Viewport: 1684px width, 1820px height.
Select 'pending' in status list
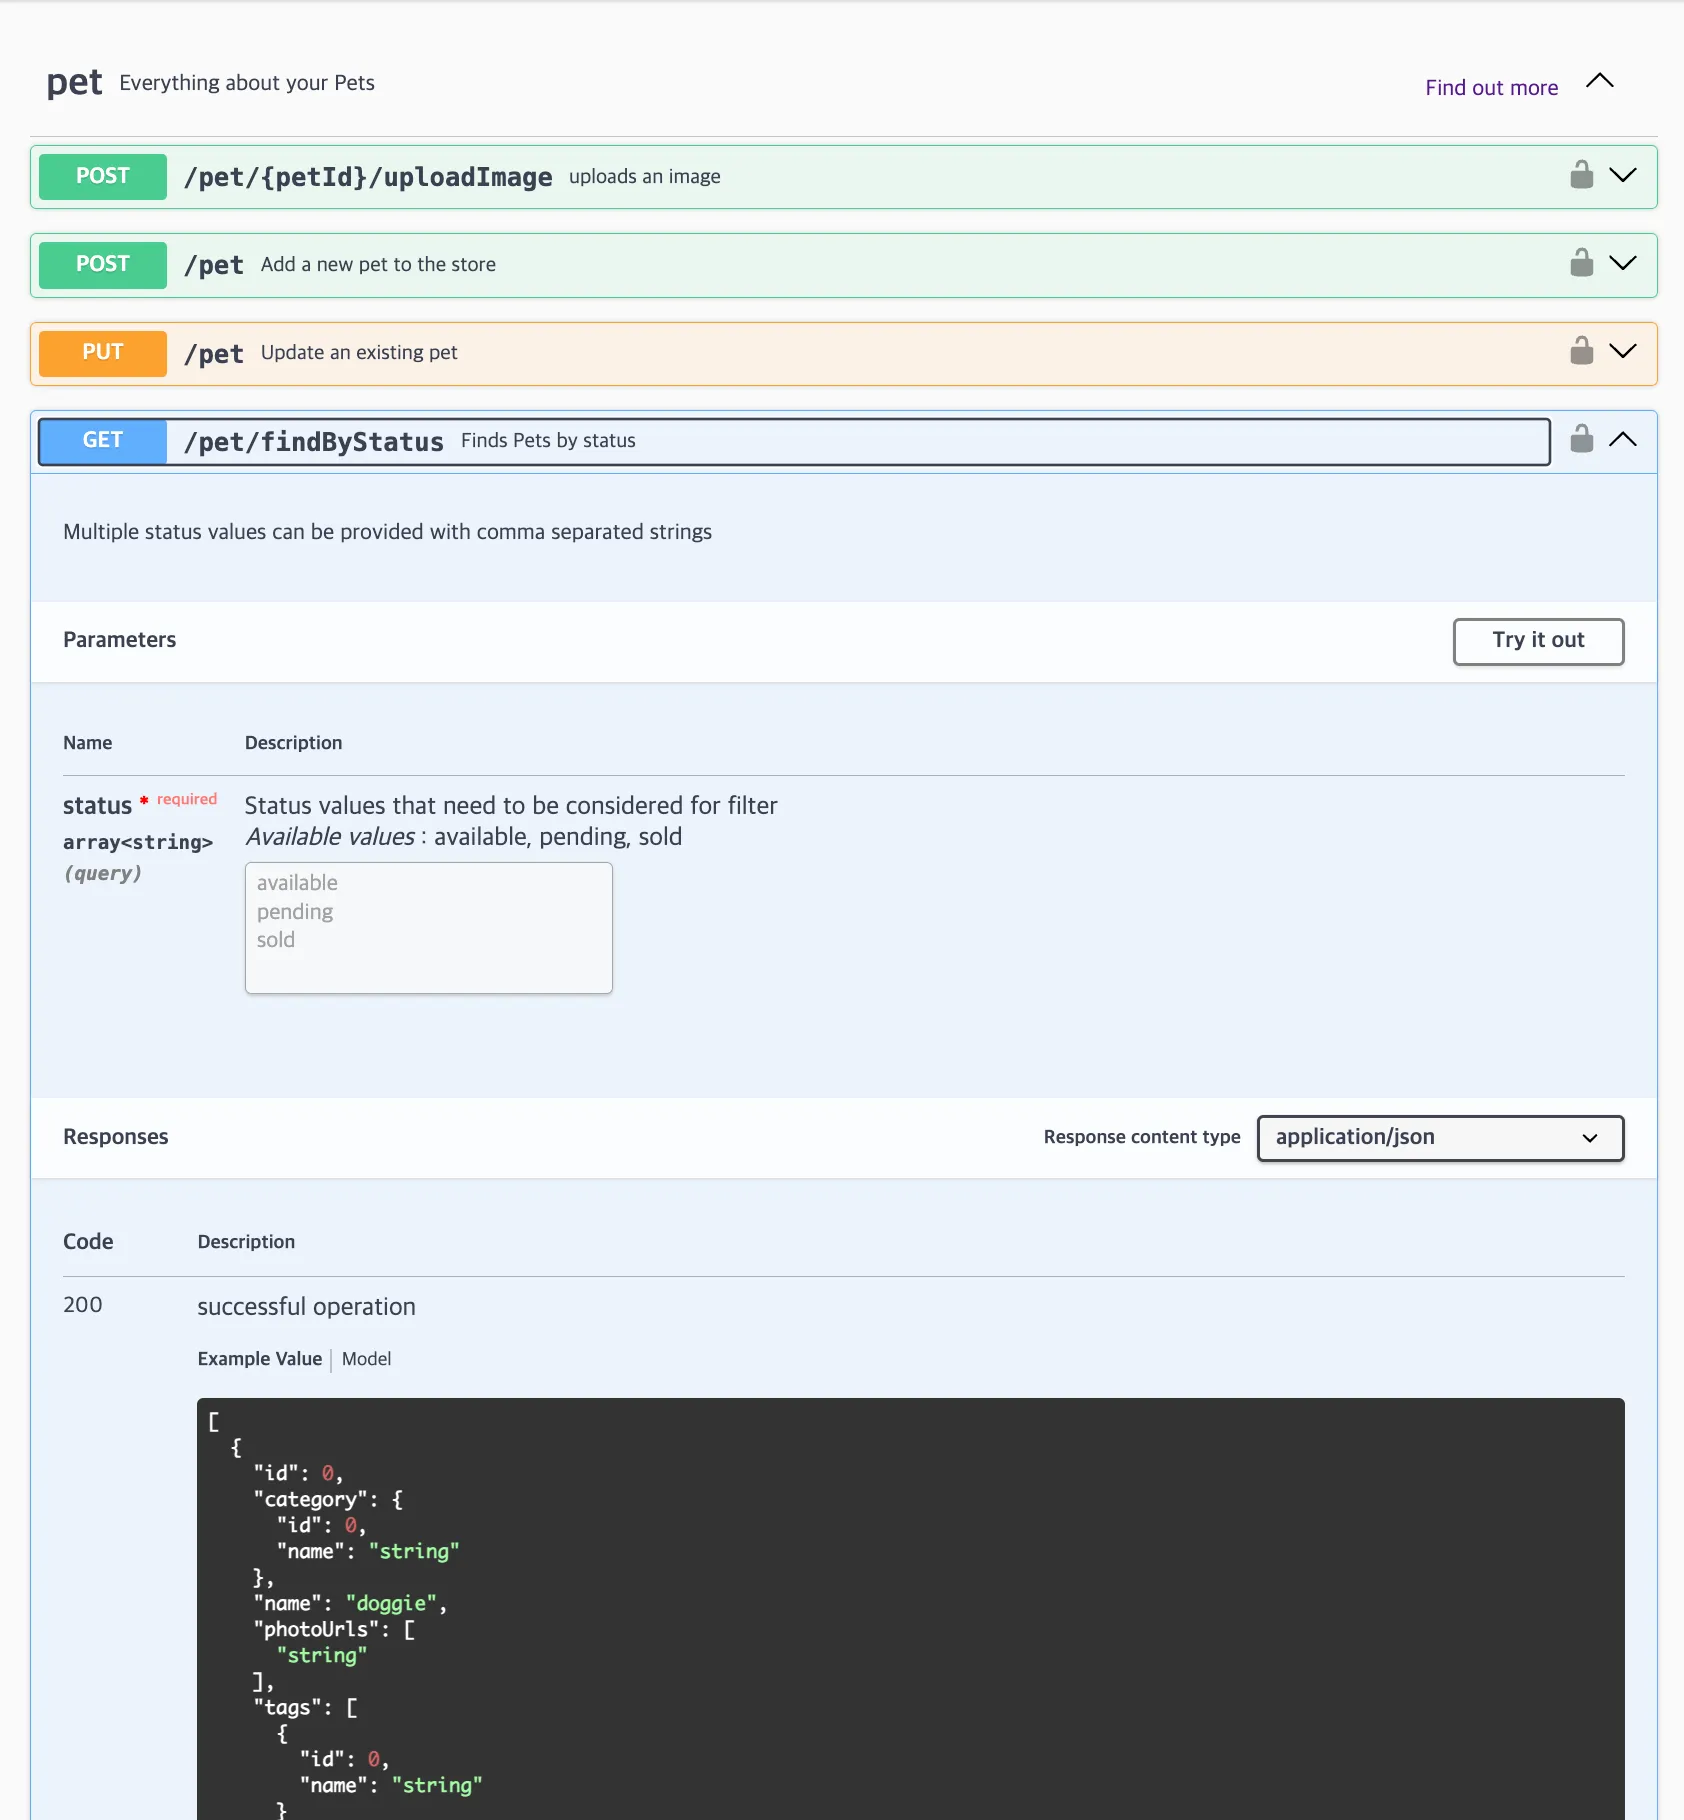295,912
